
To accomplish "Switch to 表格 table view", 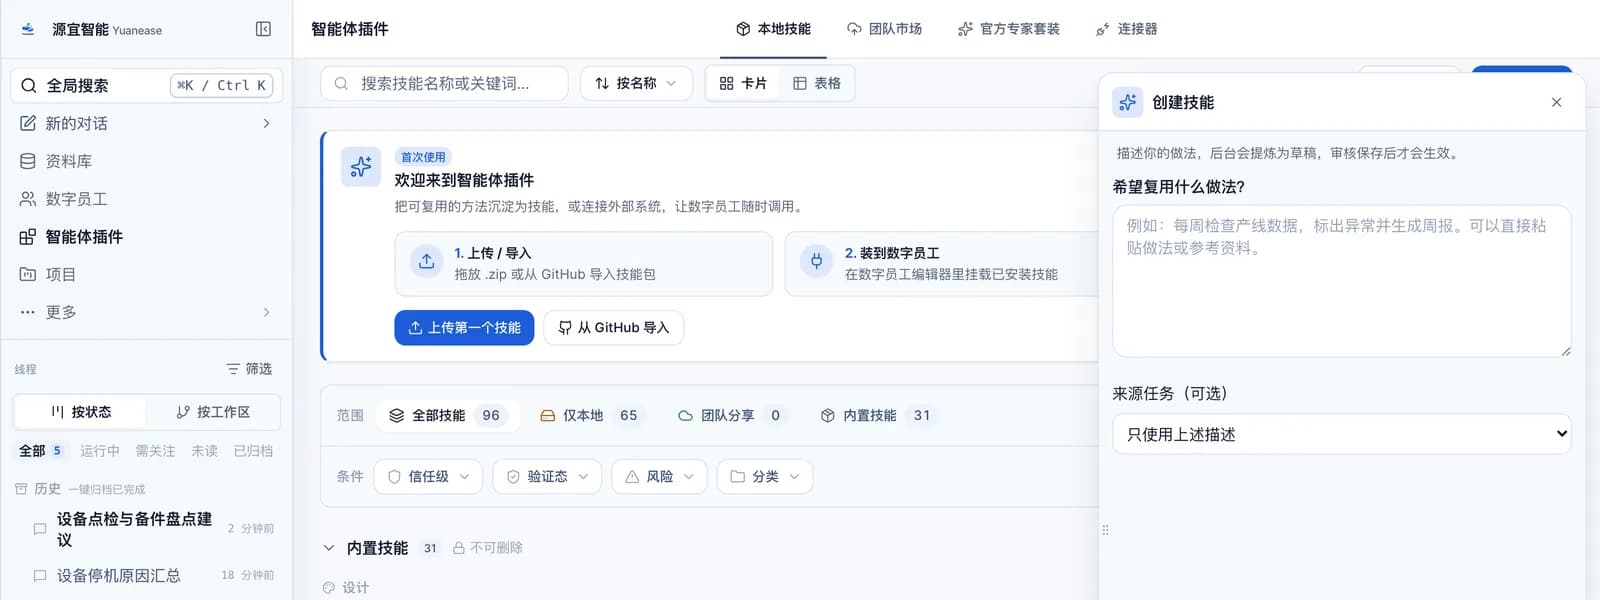I will [x=817, y=83].
